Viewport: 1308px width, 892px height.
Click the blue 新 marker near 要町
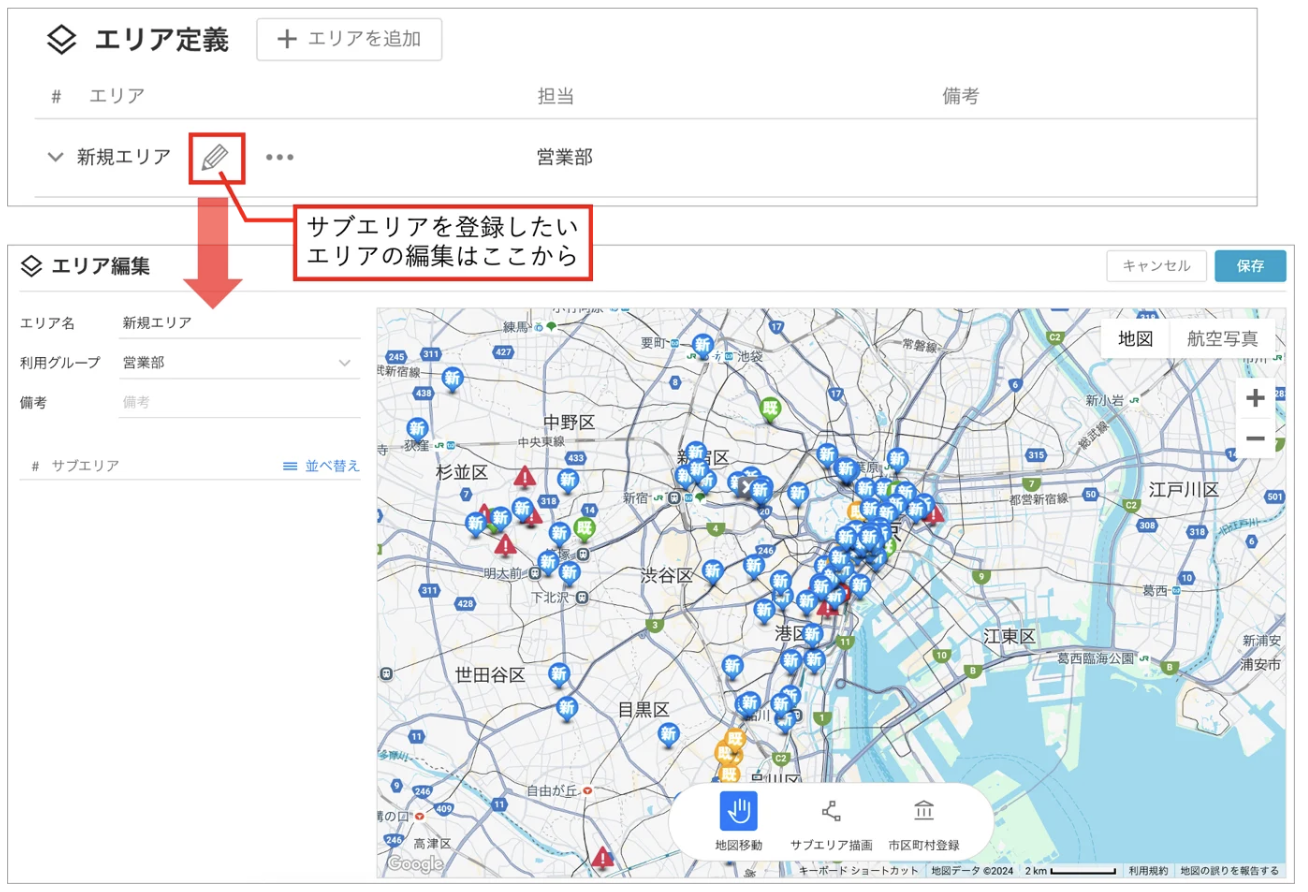click(703, 345)
